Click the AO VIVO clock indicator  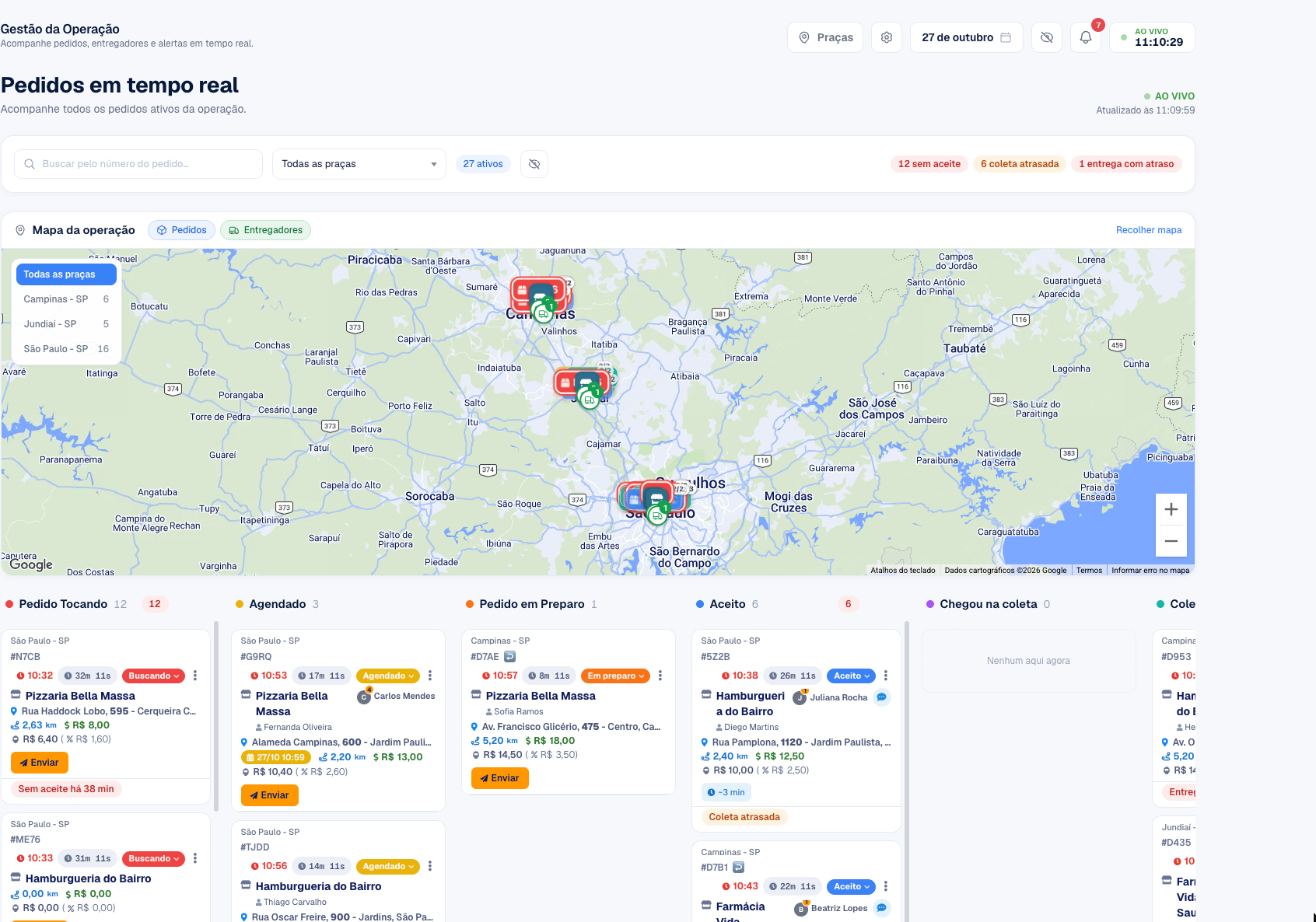pyautogui.click(x=1152, y=37)
